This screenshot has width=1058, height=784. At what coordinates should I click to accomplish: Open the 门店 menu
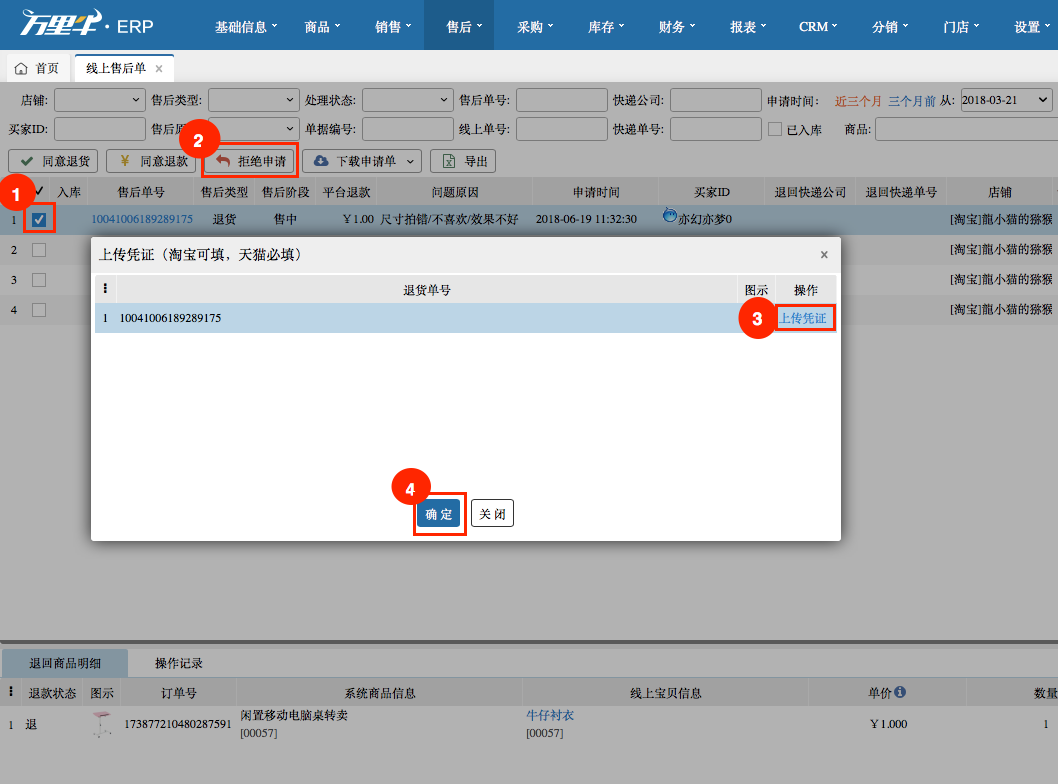coord(961,26)
